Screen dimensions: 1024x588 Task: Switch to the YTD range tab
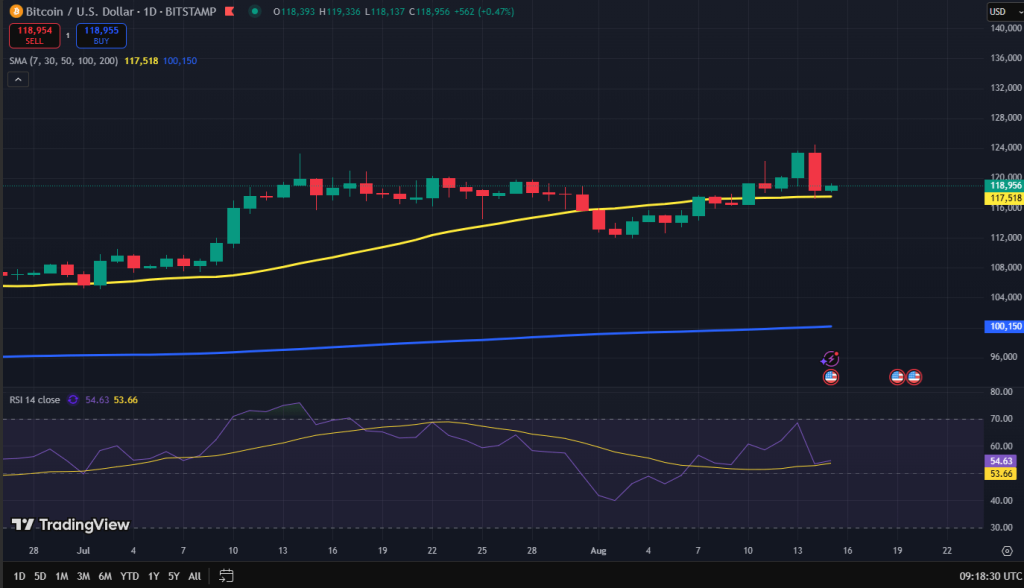tap(128, 576)
